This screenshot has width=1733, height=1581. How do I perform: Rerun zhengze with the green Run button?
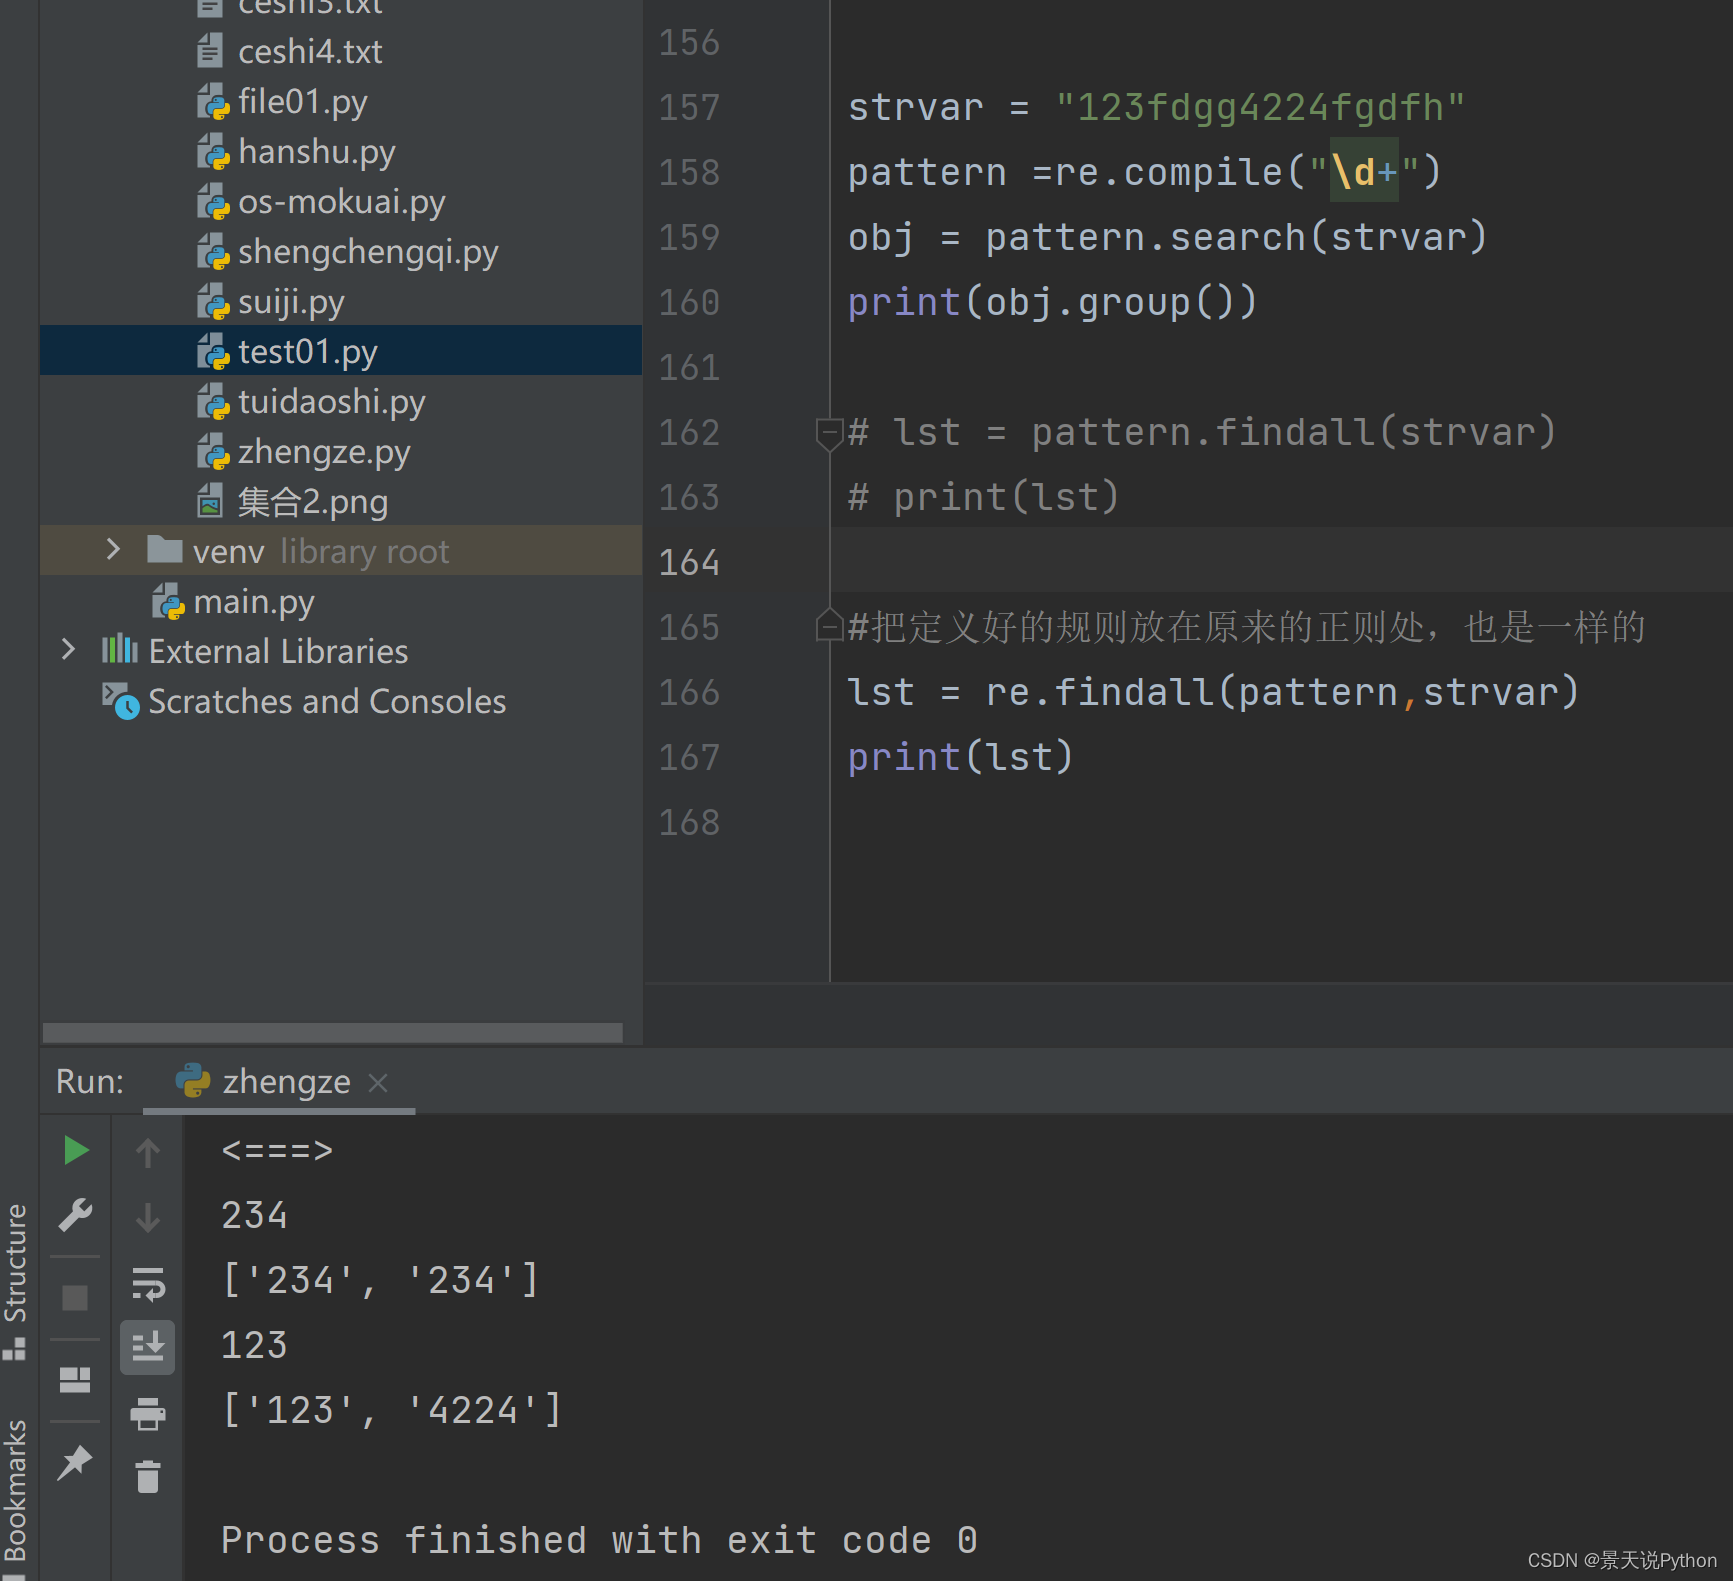pos(76,1150)
